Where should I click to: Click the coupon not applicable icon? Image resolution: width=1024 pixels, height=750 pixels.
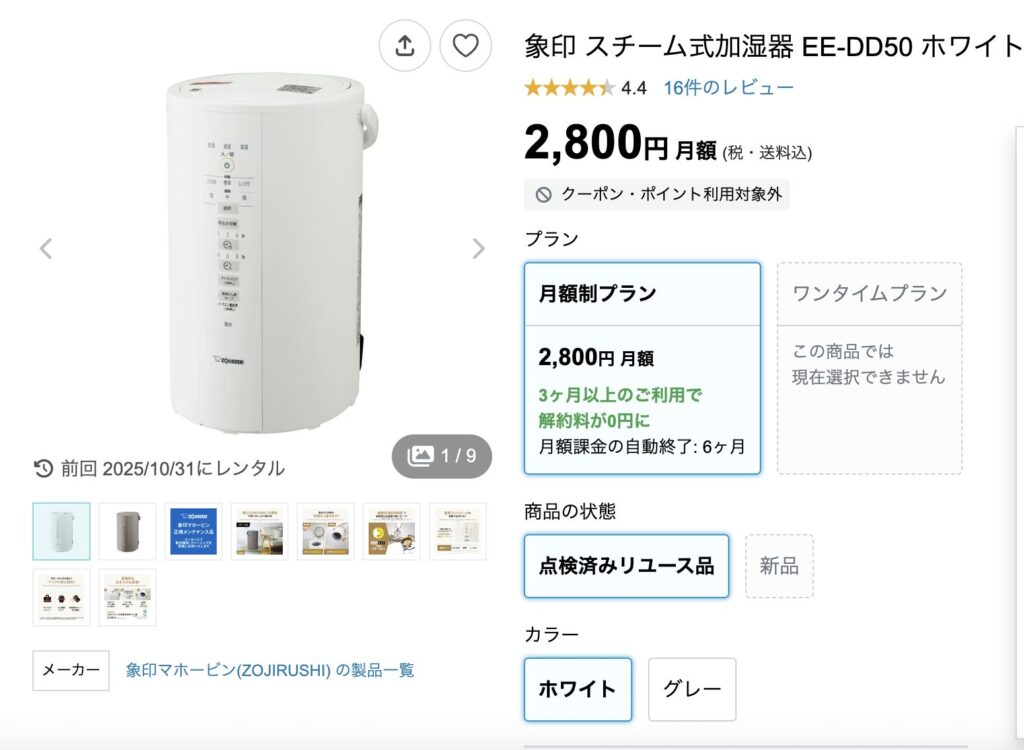click(x=544, y=195)
